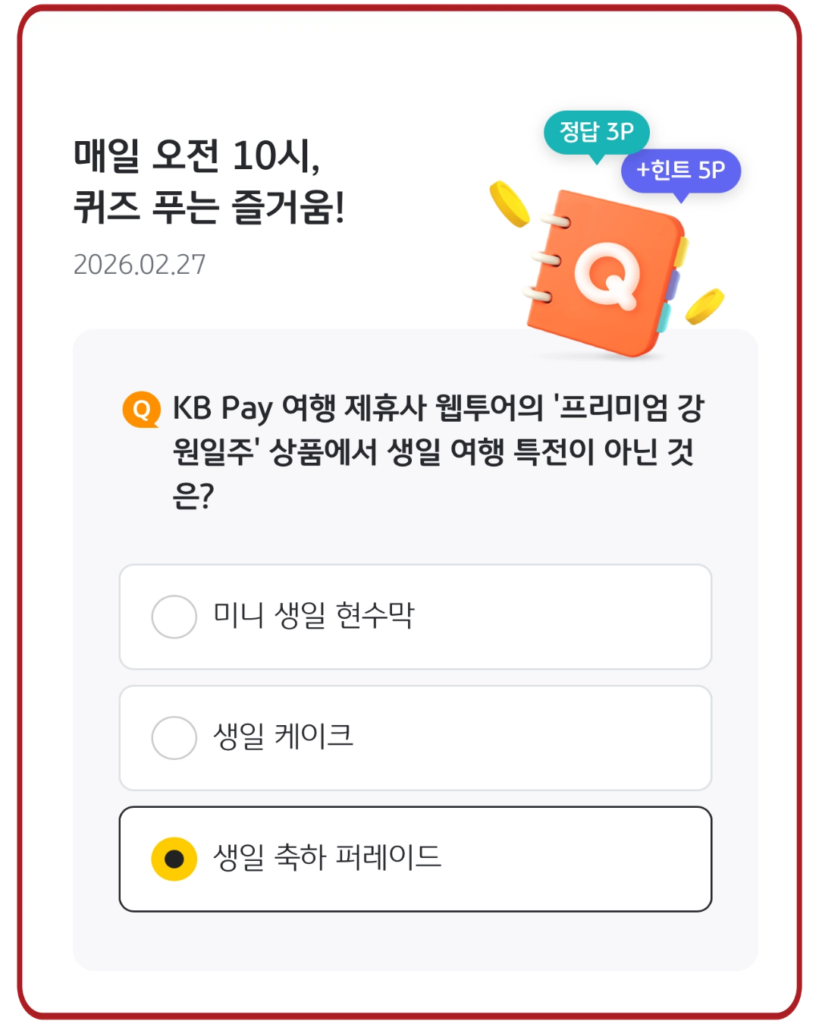The width and height of the screenshot is (819, 1024).
Task: Click the '미니 생일 현수막' answer label text
Action: [x=313, y=616]
